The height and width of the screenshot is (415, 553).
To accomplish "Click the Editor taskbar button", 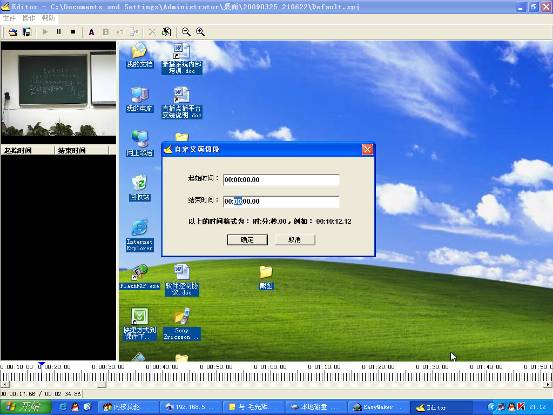I will pos(441,407).
